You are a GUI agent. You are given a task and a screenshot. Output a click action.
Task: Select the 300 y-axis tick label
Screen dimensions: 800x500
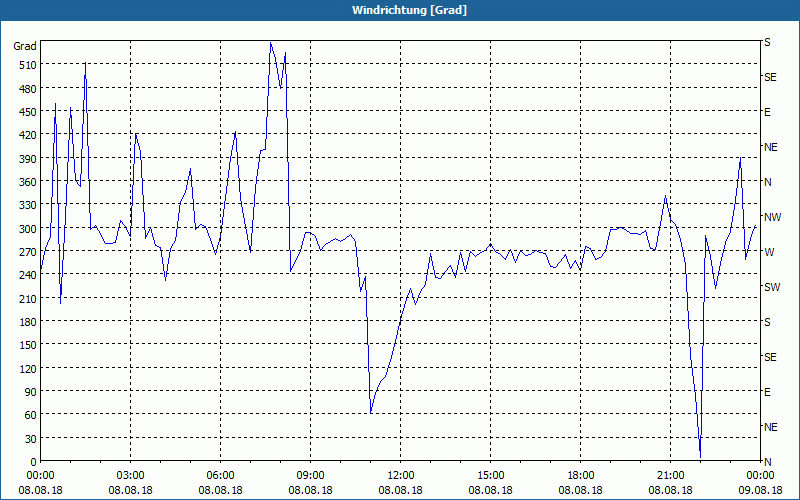(x=28, y=229)
